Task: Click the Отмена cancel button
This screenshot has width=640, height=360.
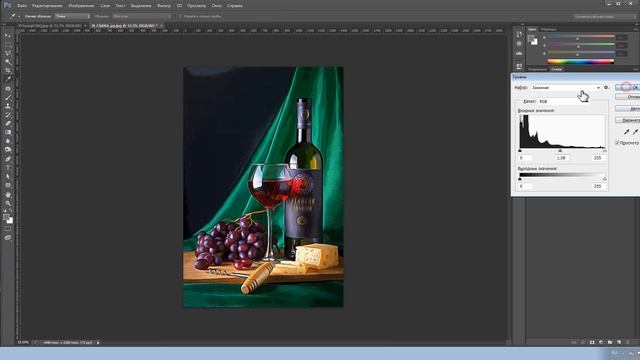Action: pos(628,97)
